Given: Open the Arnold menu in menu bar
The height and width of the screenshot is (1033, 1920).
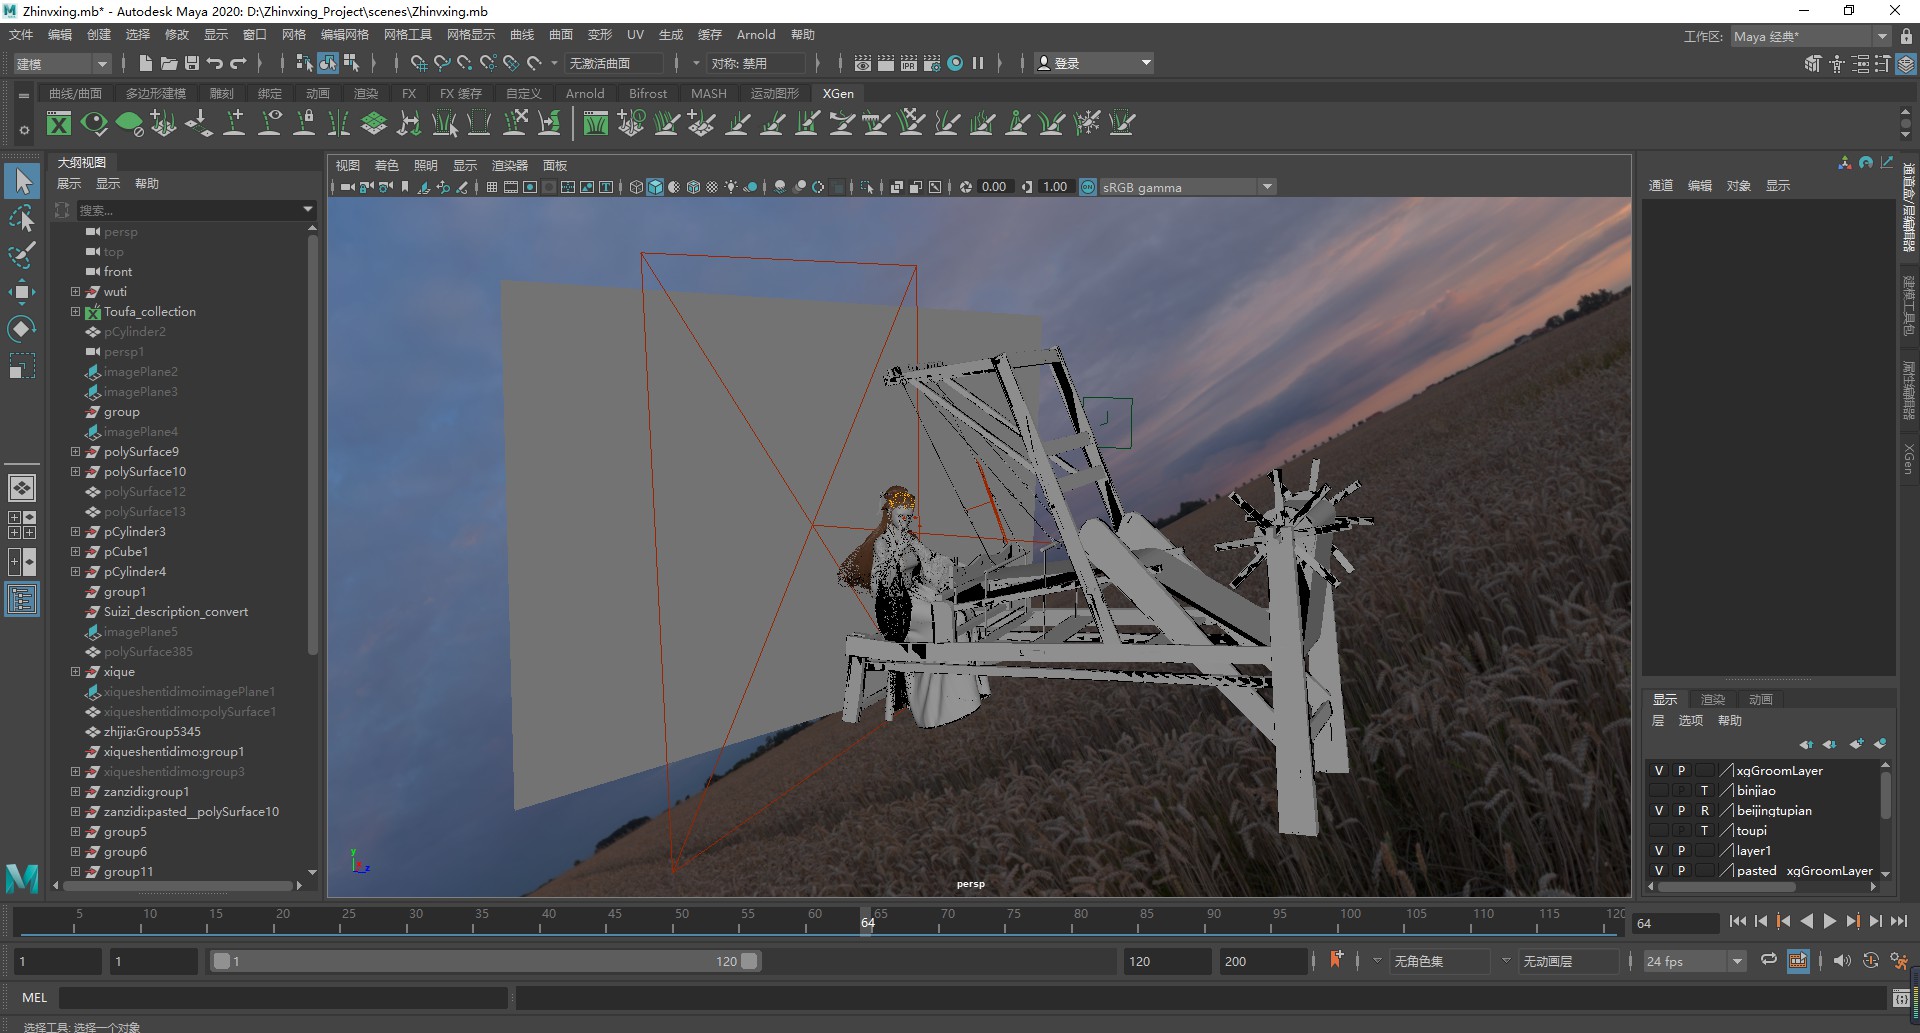Looking at the screenshot, I should [756, 35].
